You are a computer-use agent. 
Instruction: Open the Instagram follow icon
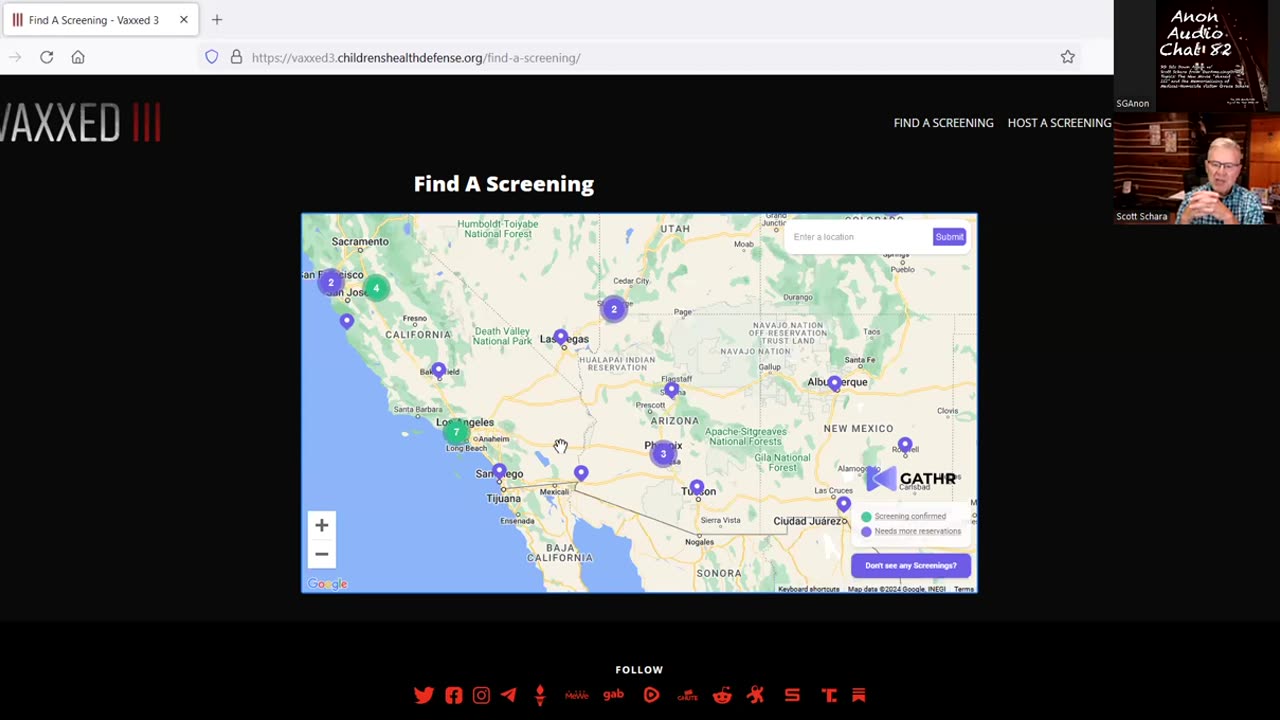pos(481,695)
